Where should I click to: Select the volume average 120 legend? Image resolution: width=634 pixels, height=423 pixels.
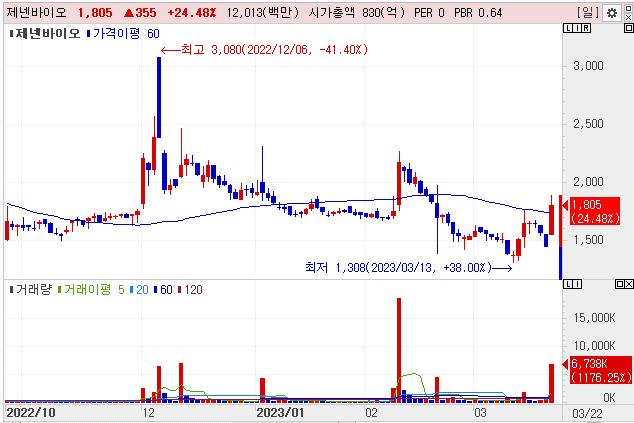[x=190, y=290]
